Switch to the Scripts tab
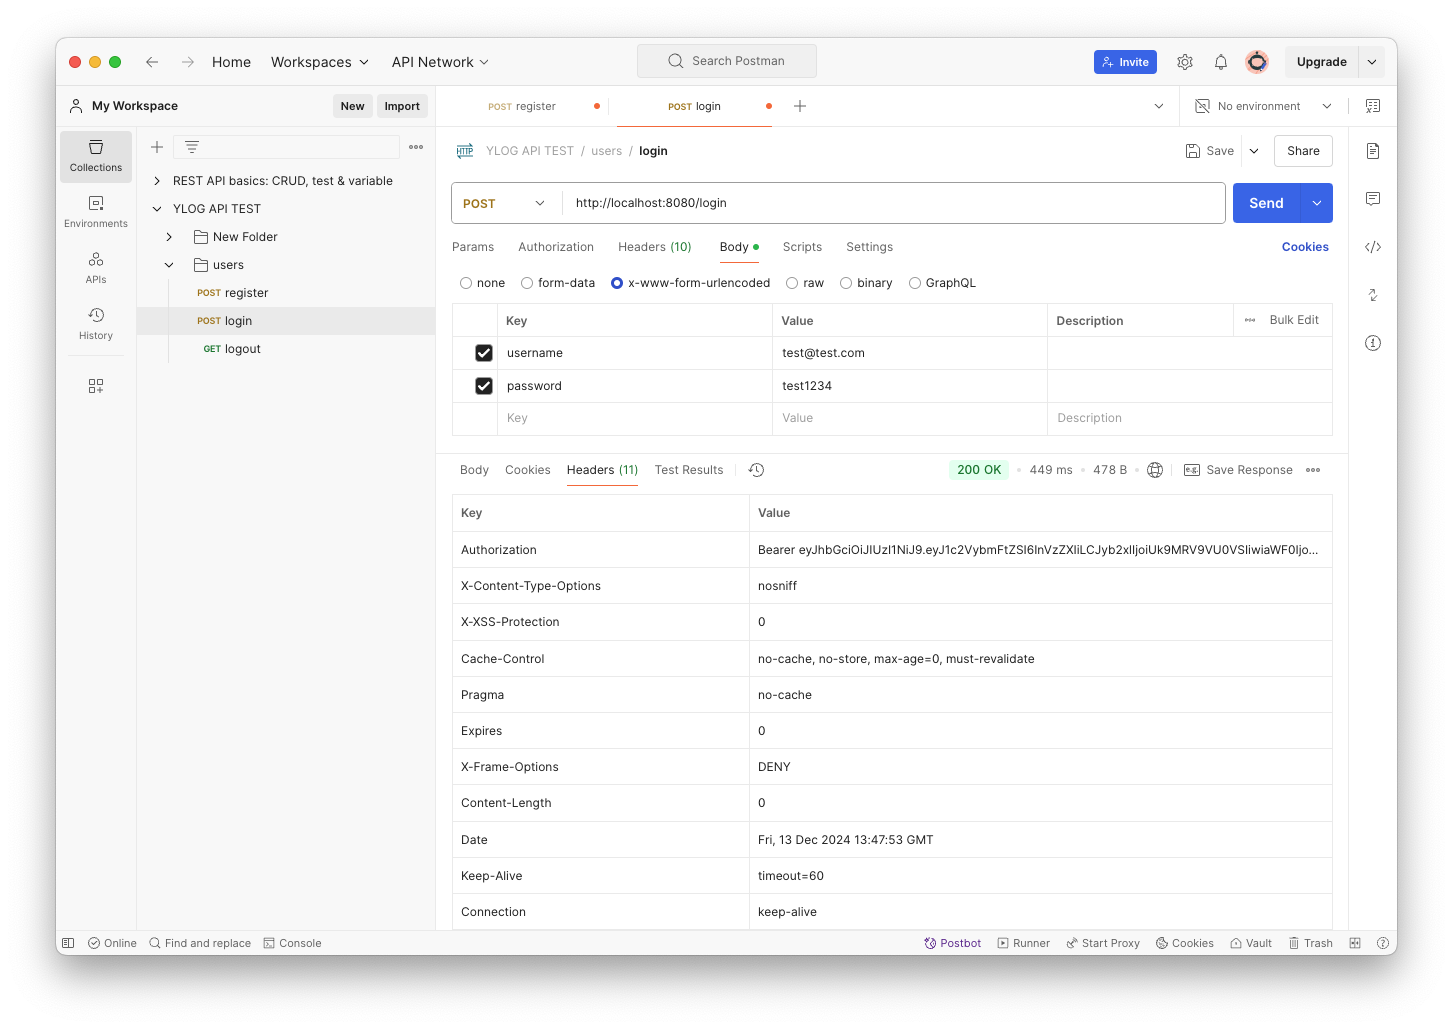 tap(802, 247)
